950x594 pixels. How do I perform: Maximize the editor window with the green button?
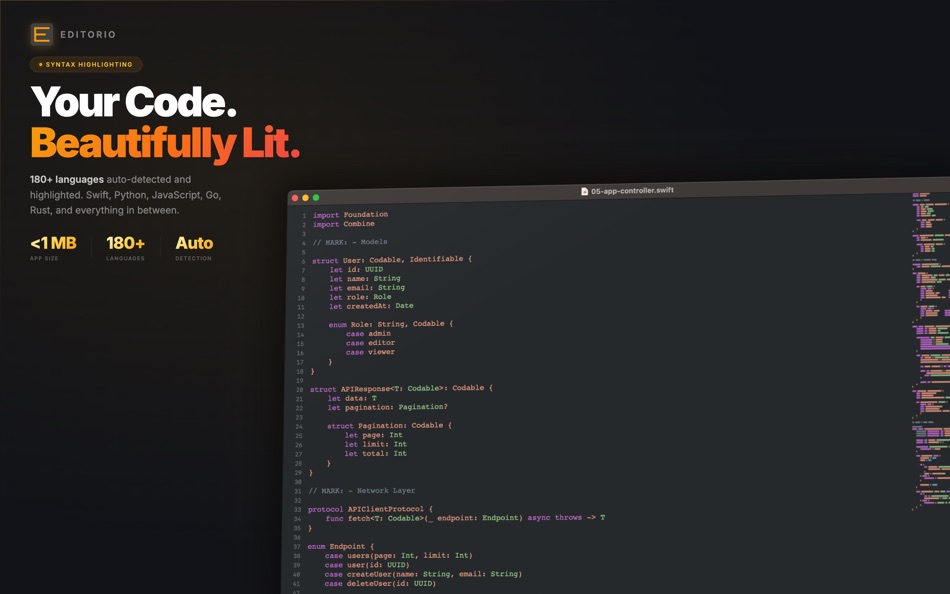316,198
